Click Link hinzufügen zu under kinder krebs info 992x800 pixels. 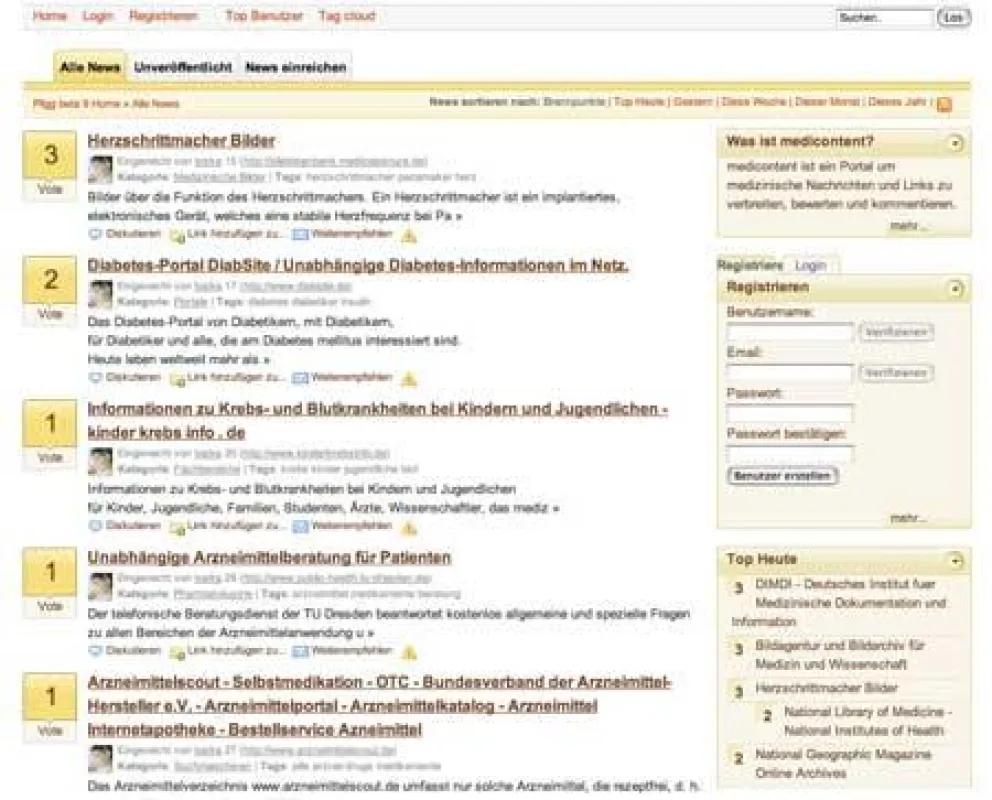point(228,526)
